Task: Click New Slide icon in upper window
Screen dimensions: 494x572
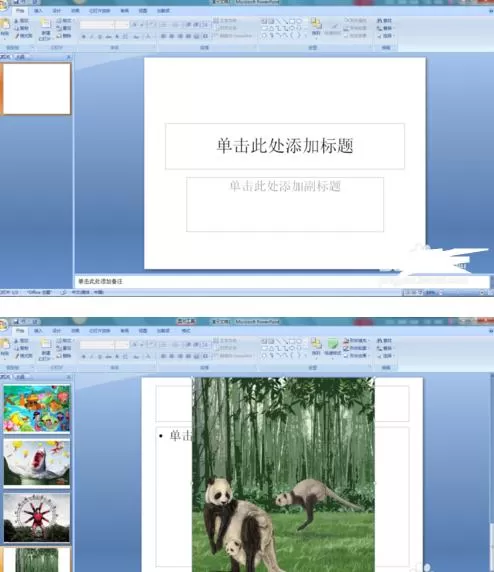Action: click(x=45, y=24)
